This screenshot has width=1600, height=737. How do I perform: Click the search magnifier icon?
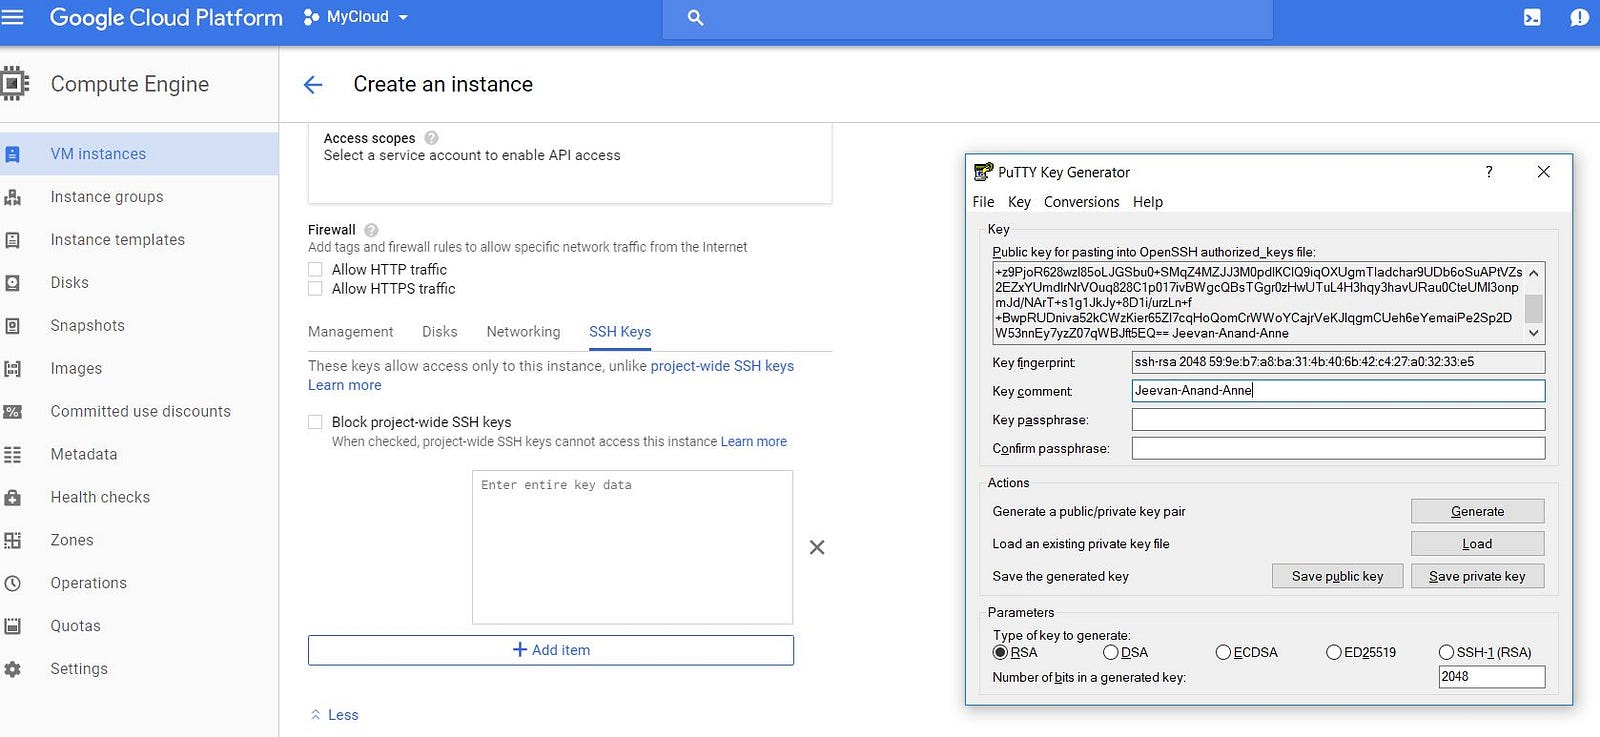click(696, 18)
